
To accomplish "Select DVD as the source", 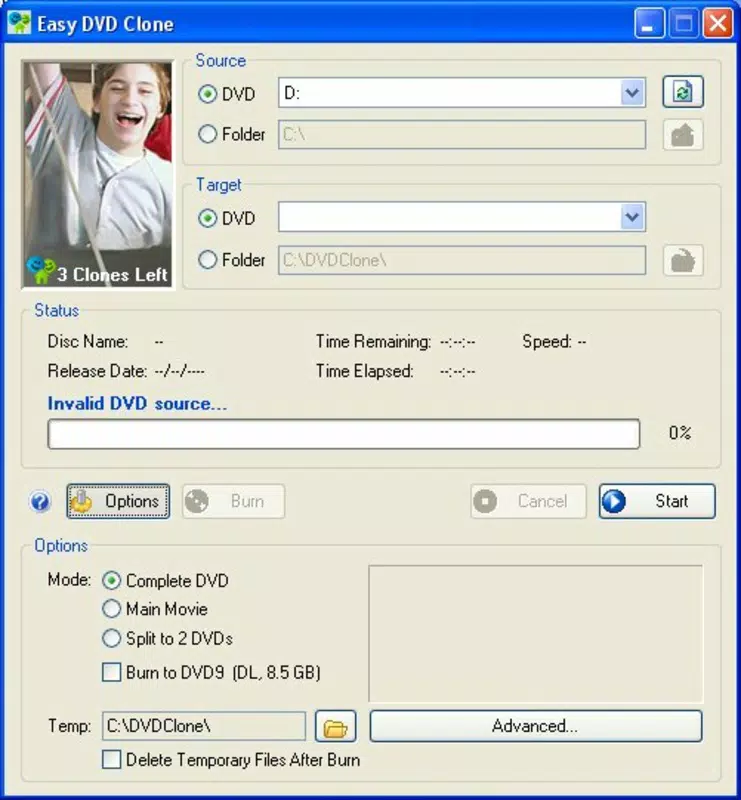I will (226, 94).
